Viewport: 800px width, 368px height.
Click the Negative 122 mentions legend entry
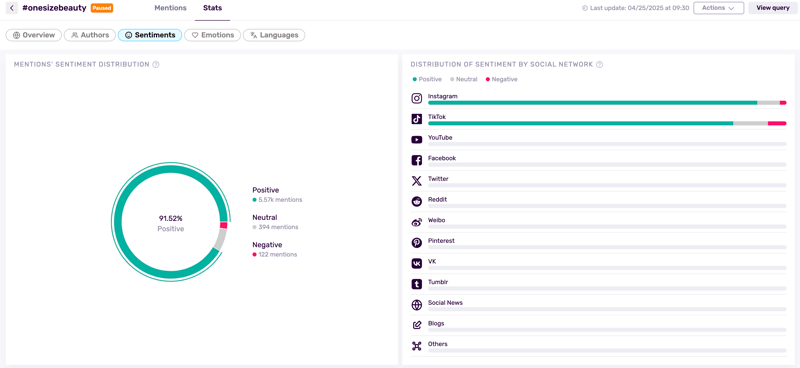[274, 249]
